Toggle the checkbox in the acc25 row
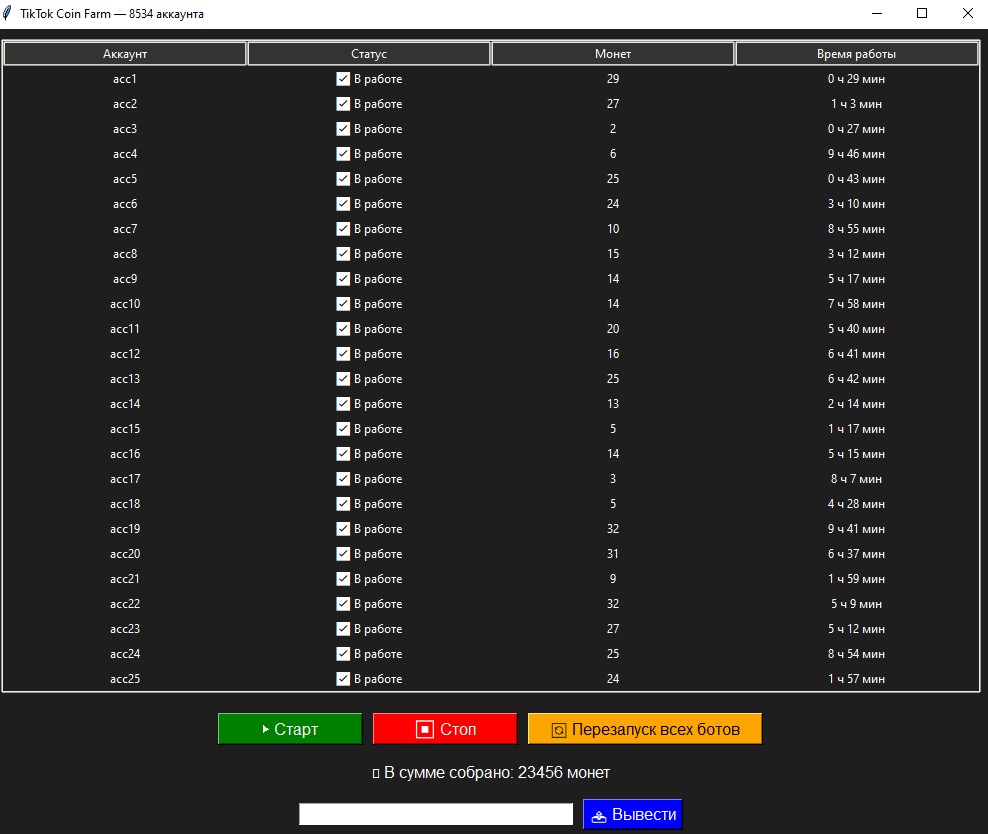 pos(343,679)
